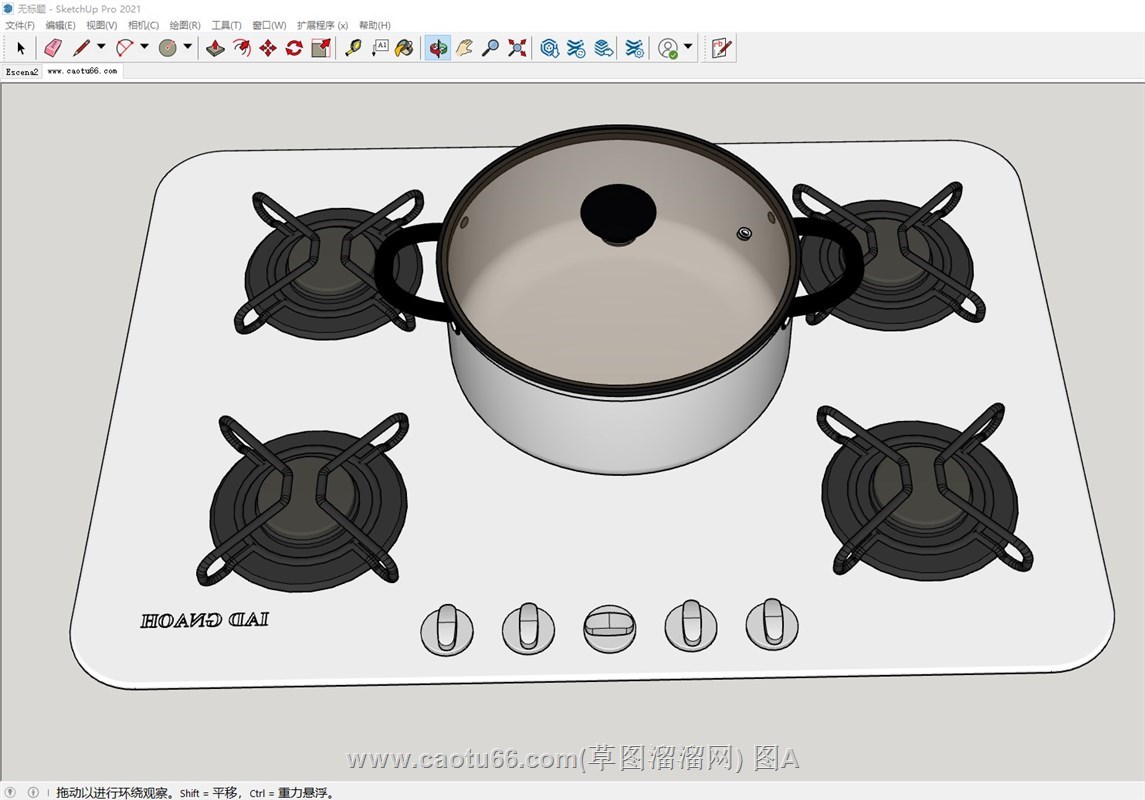Toggle the Orbit tool in toolbar
The width and height of the screenshot is (1145, 800).
pos(437,48)
